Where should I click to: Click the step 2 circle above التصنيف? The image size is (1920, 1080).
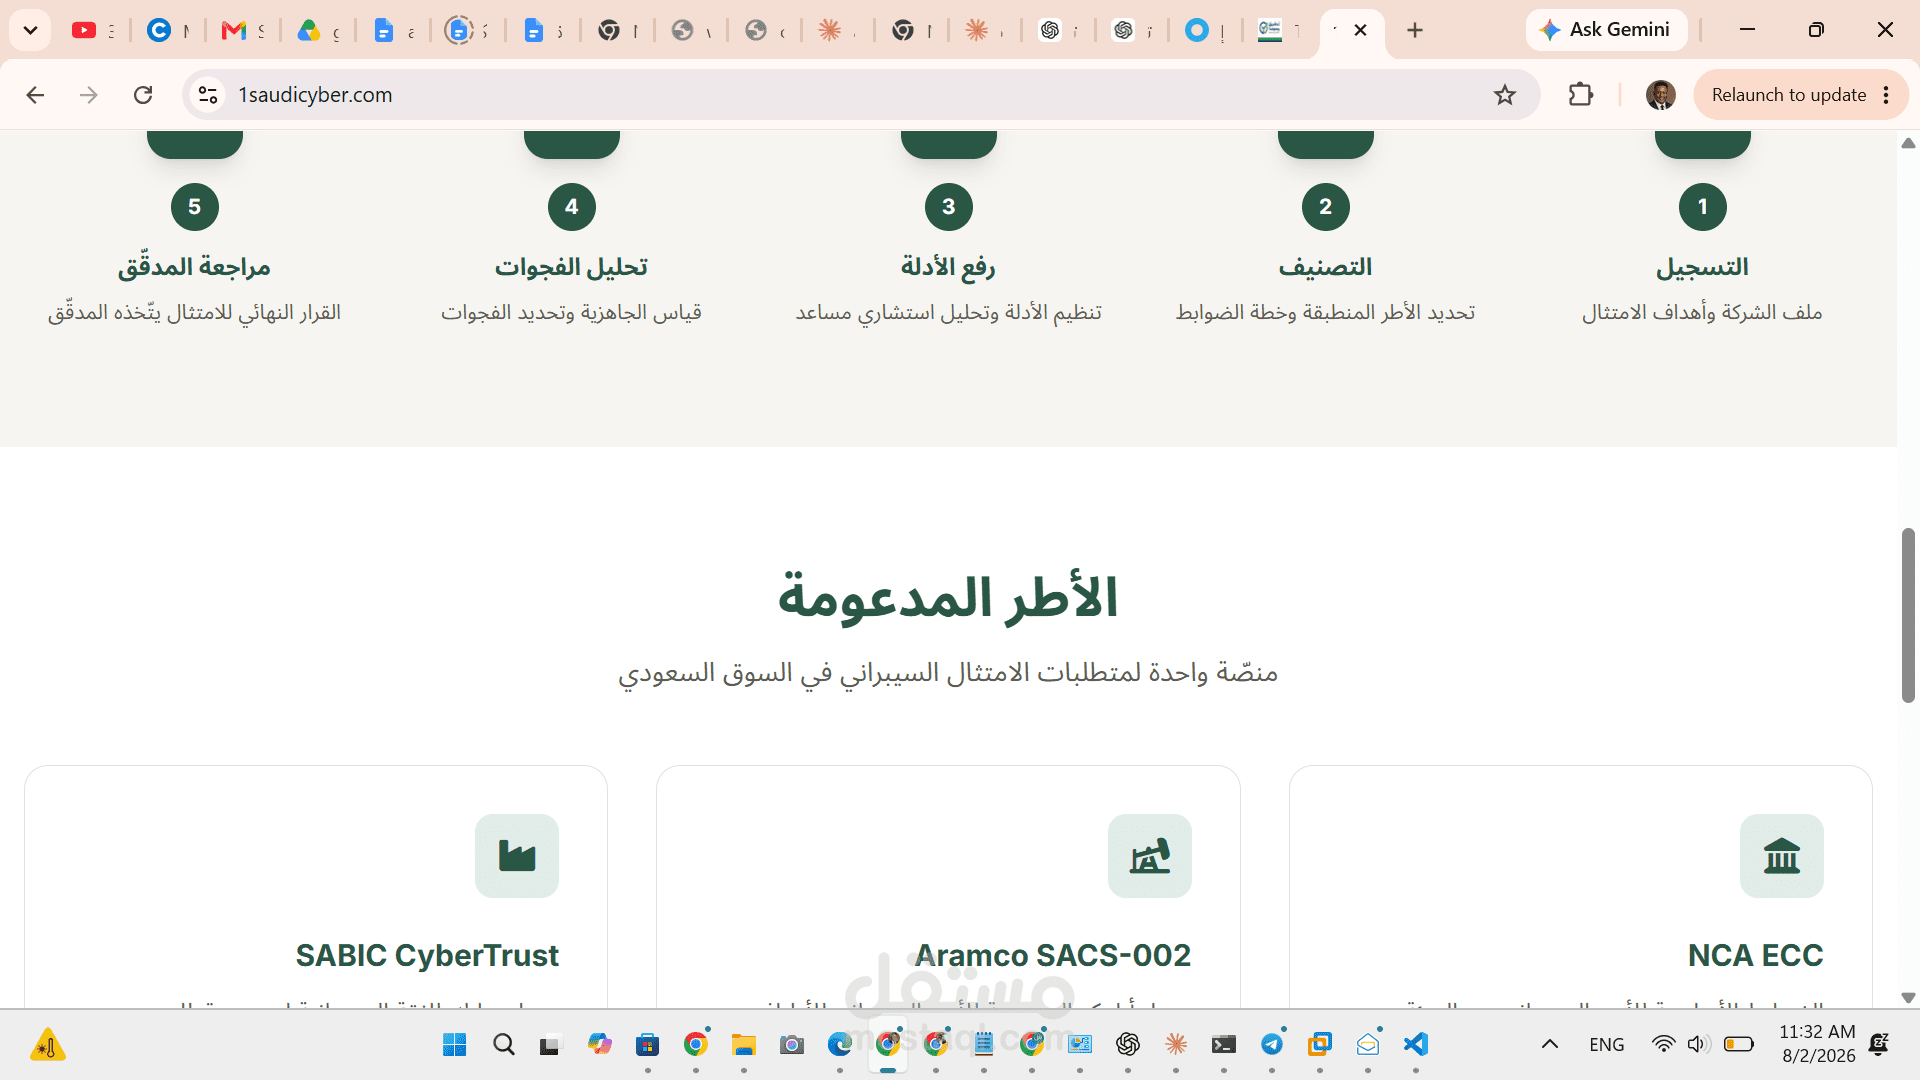click(1325, 207)
